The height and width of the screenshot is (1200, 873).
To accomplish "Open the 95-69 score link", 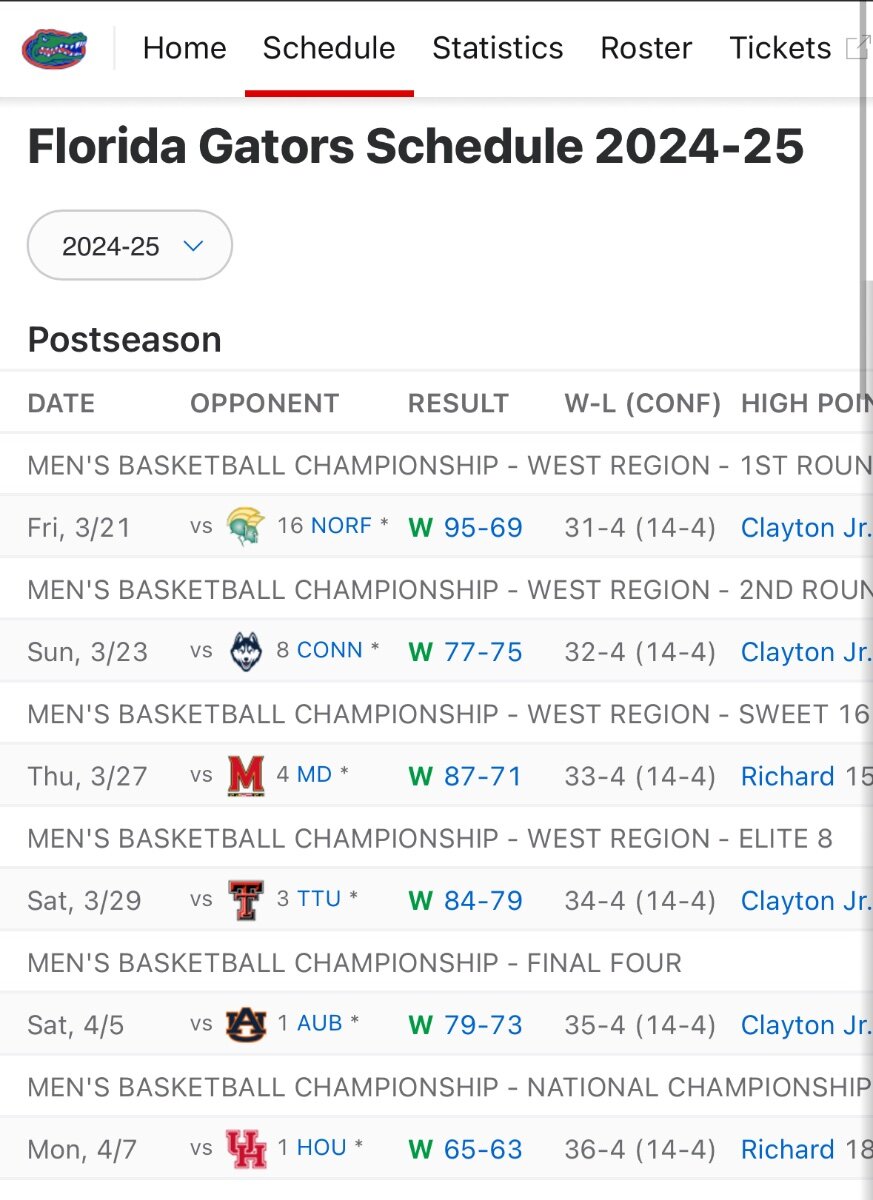I will pos(483,528).
